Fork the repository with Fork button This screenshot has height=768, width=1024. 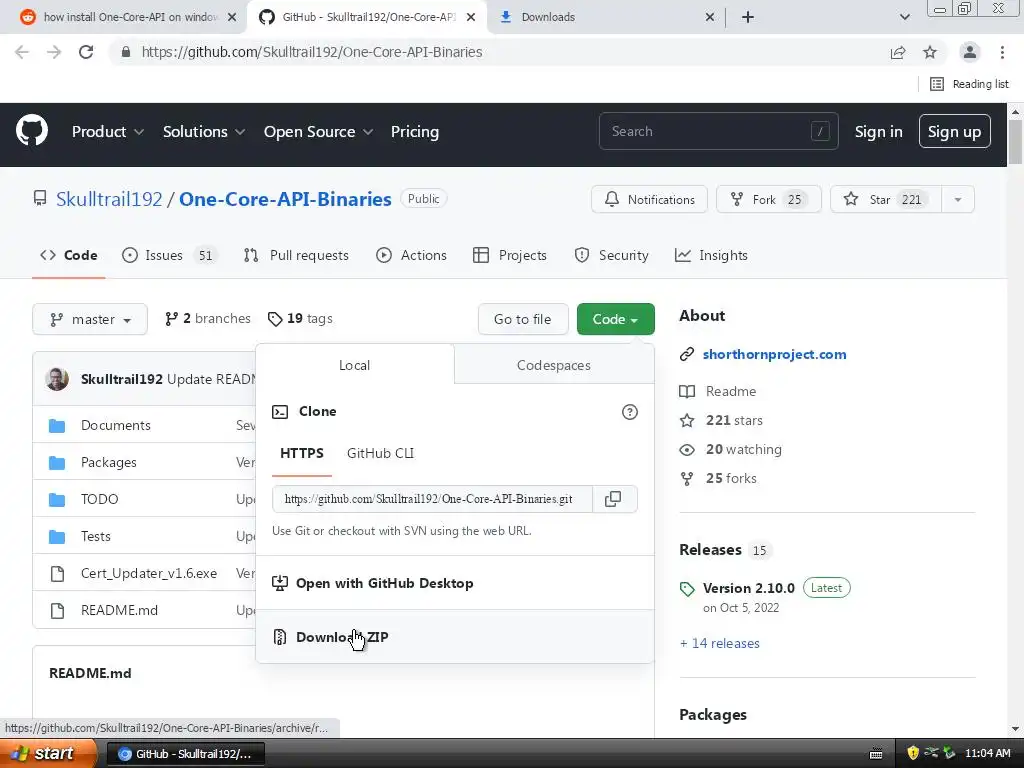pos(769,199)
